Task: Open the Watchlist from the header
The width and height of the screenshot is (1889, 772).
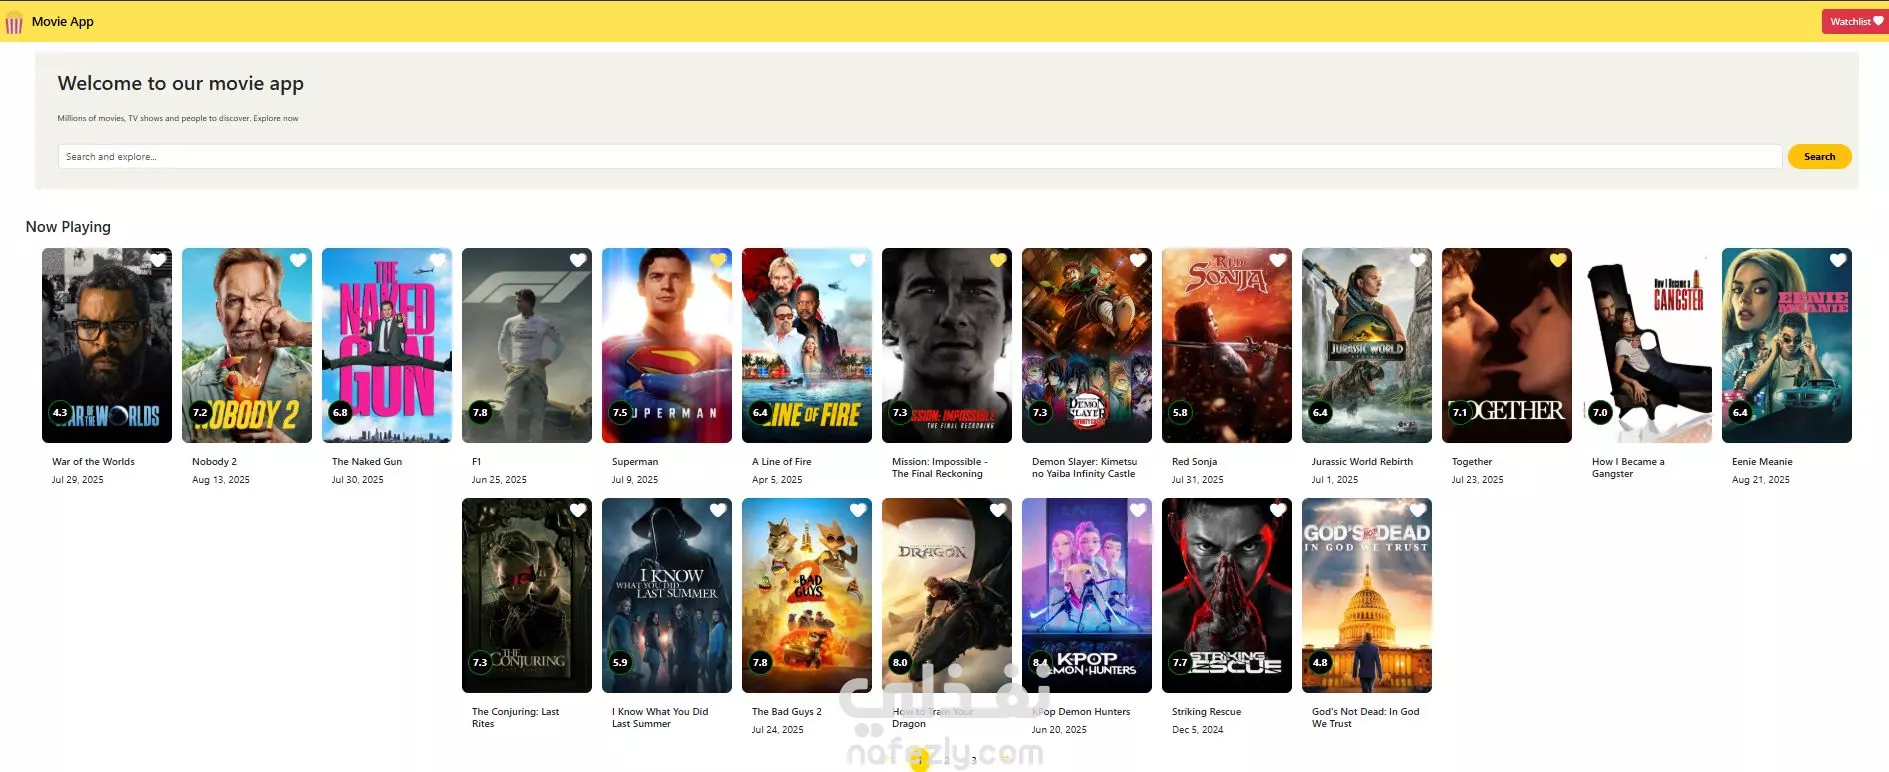Action: click(x=1855, y=21)
